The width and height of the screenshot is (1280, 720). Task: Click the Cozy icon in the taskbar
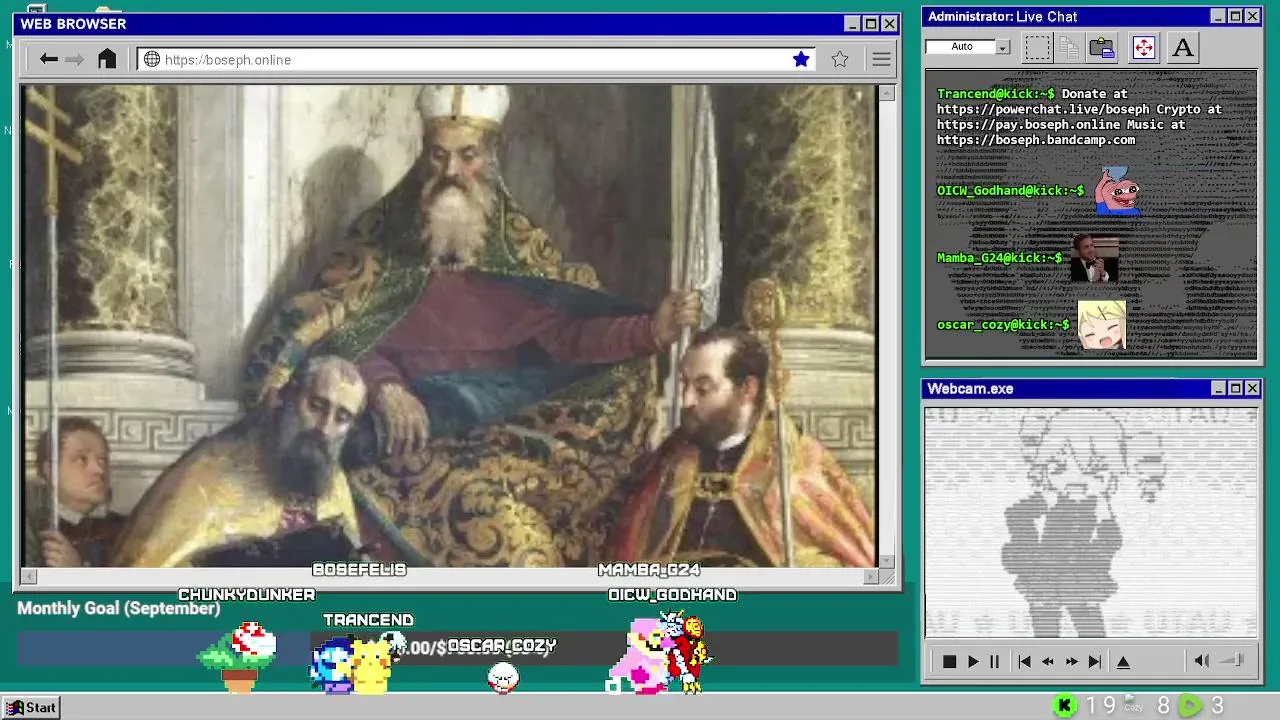coord(1132,705)
